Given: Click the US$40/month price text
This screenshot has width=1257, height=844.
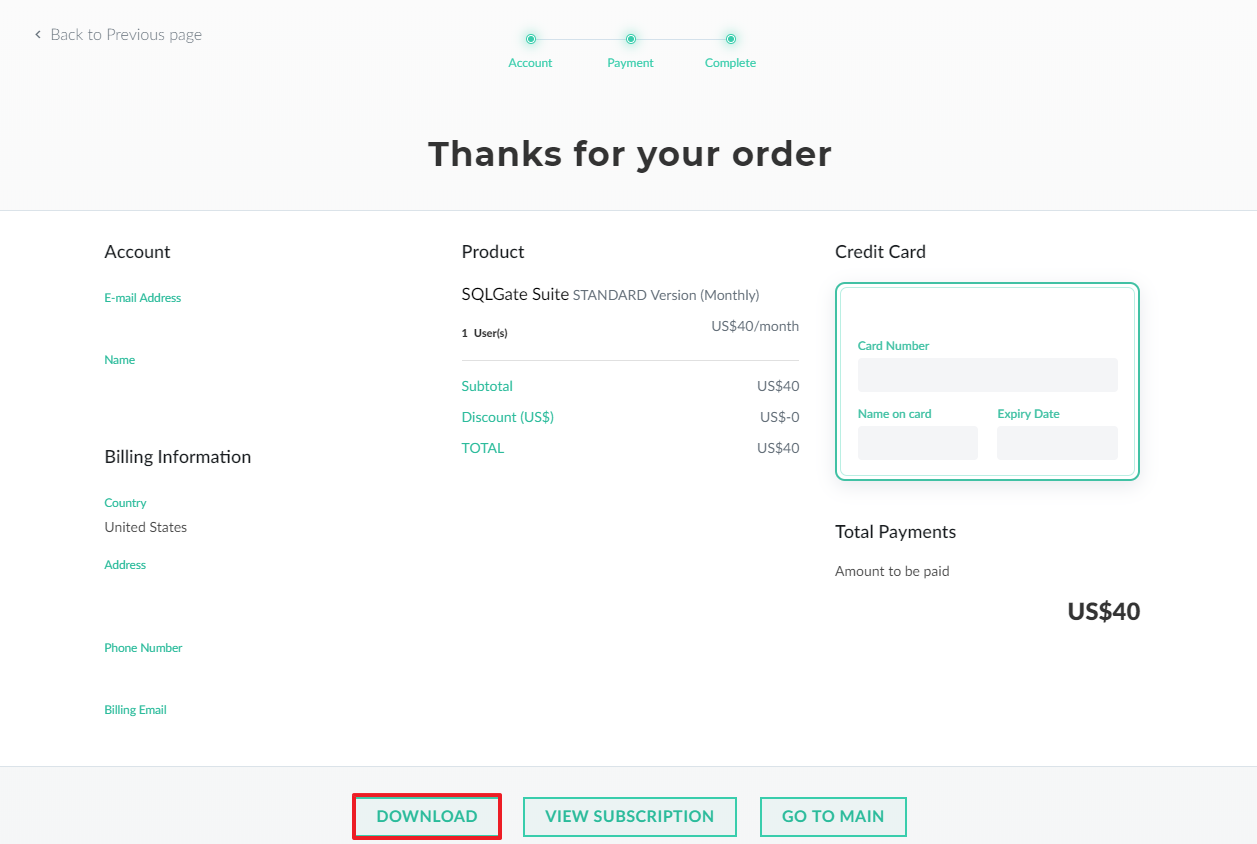Looking at the screenshot, I should 755,326.
